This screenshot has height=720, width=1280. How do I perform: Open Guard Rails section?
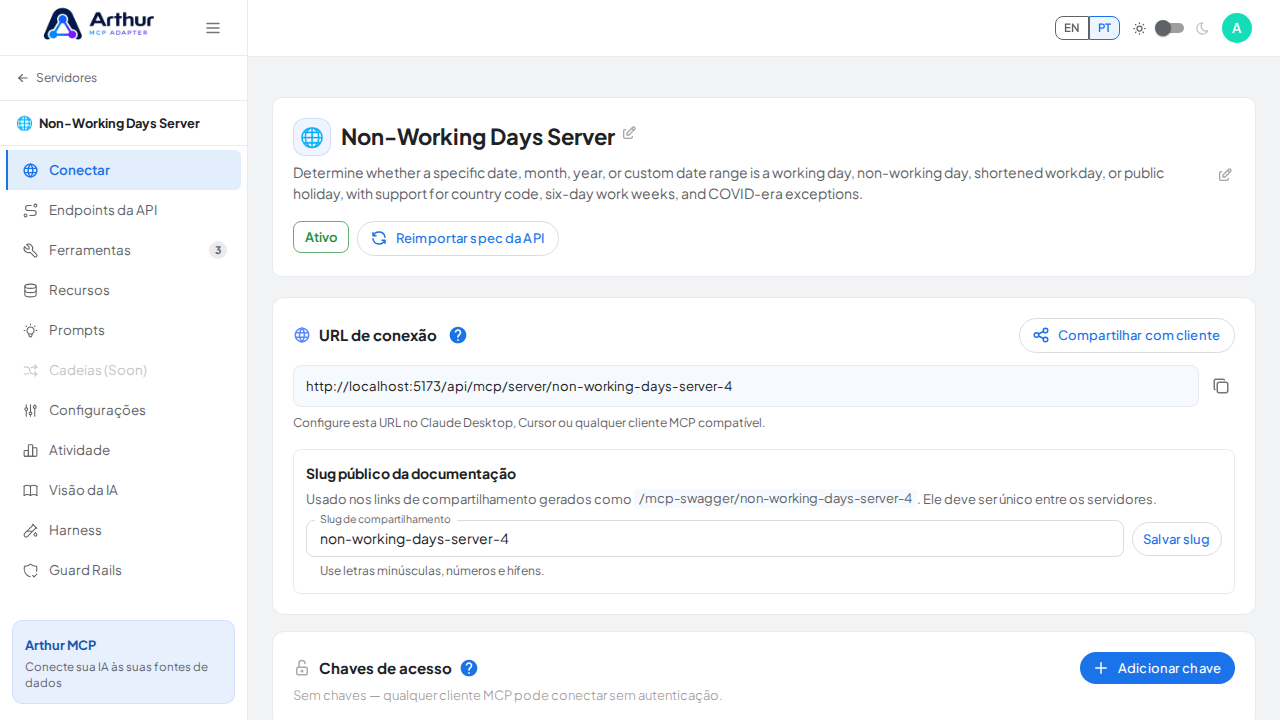tap(123, 570)
